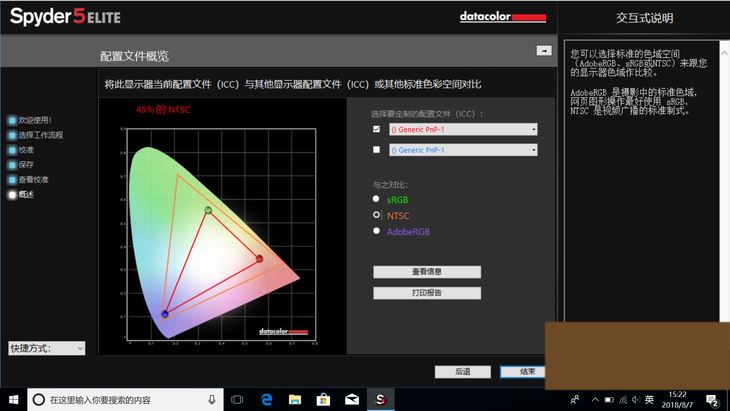Click the taskbar search input box

[123, 400]
